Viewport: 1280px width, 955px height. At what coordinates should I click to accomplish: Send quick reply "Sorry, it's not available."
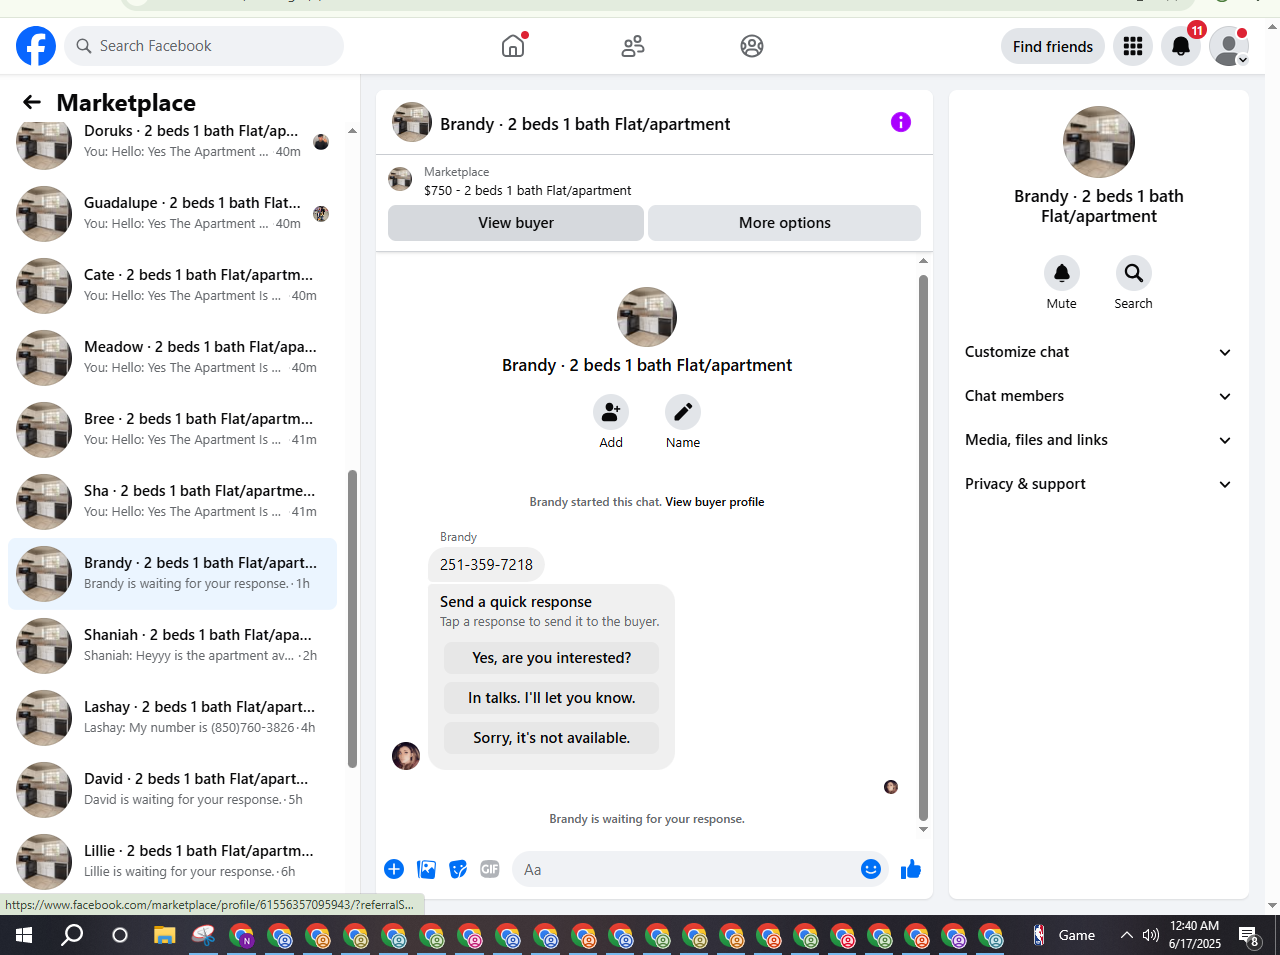point(552,738)
